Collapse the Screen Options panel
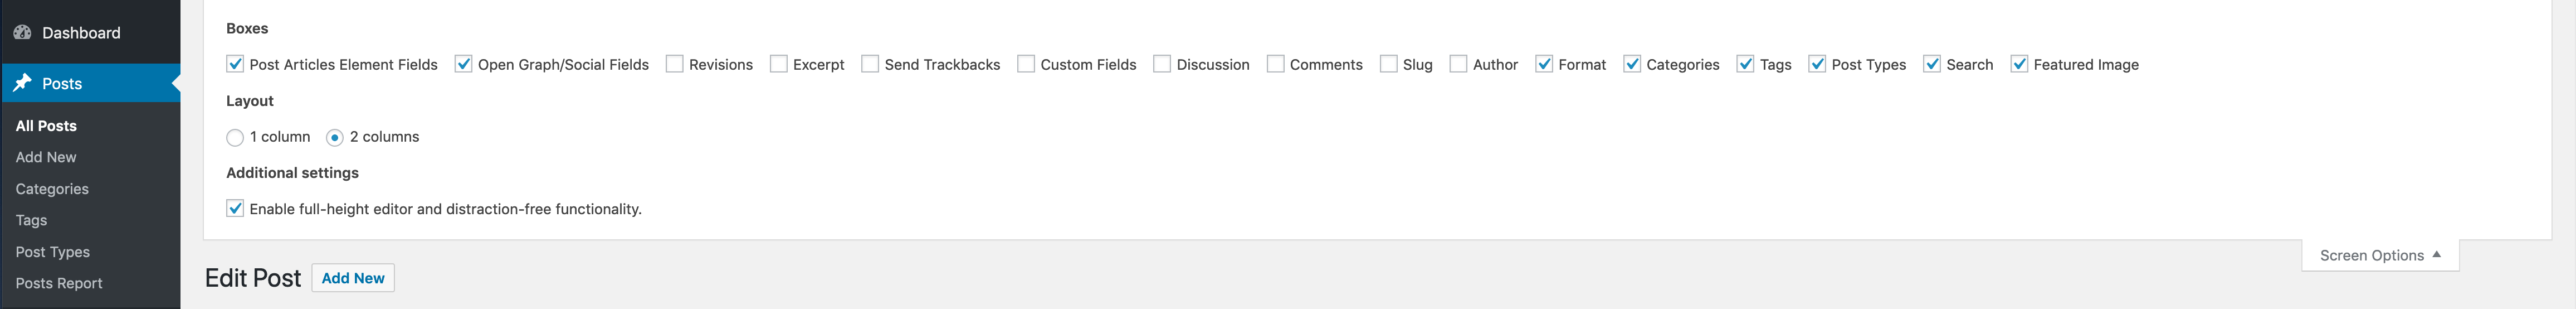The height and width of the screenshot is (309, 2576). coord(2380,255)
